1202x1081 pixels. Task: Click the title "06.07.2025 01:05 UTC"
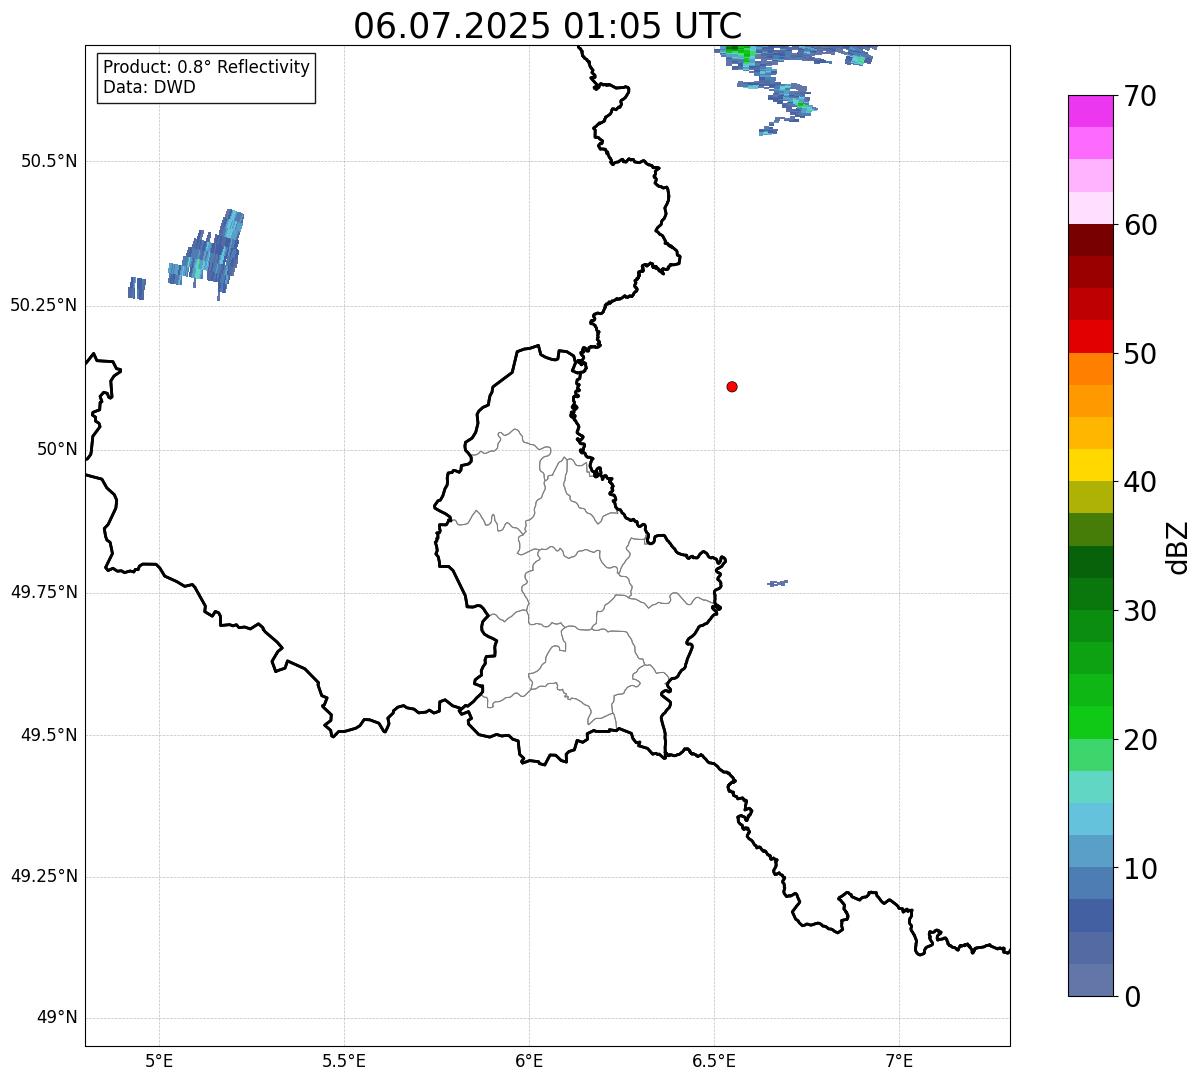coord(548,26)
